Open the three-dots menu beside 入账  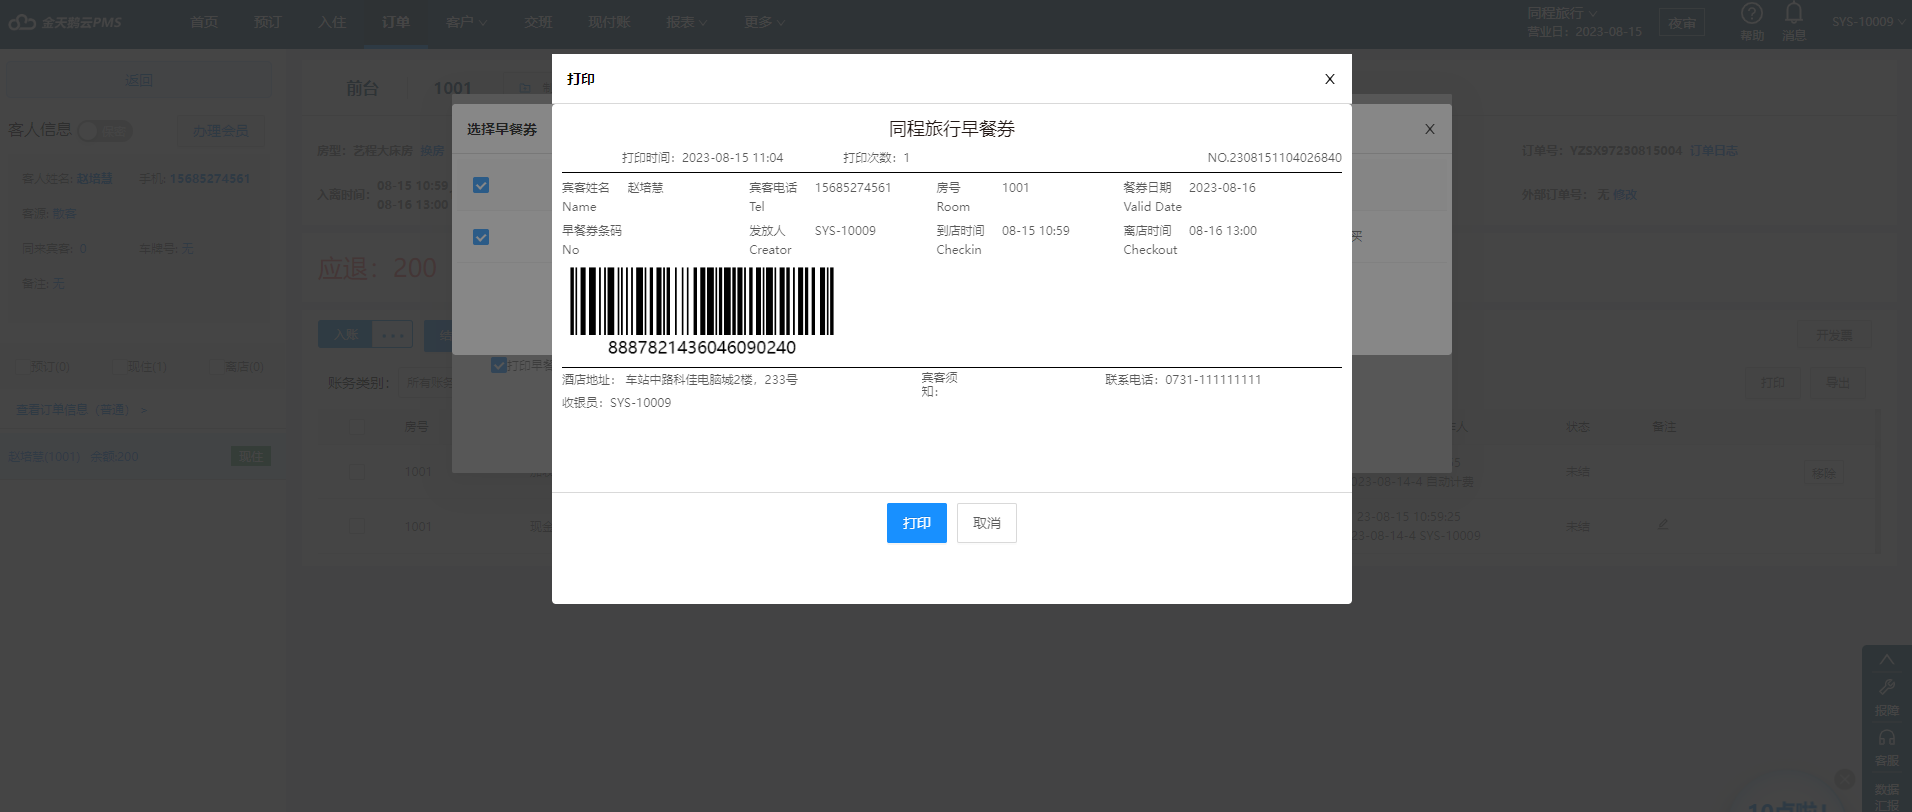pyautogui.click(x=392, y=335)
